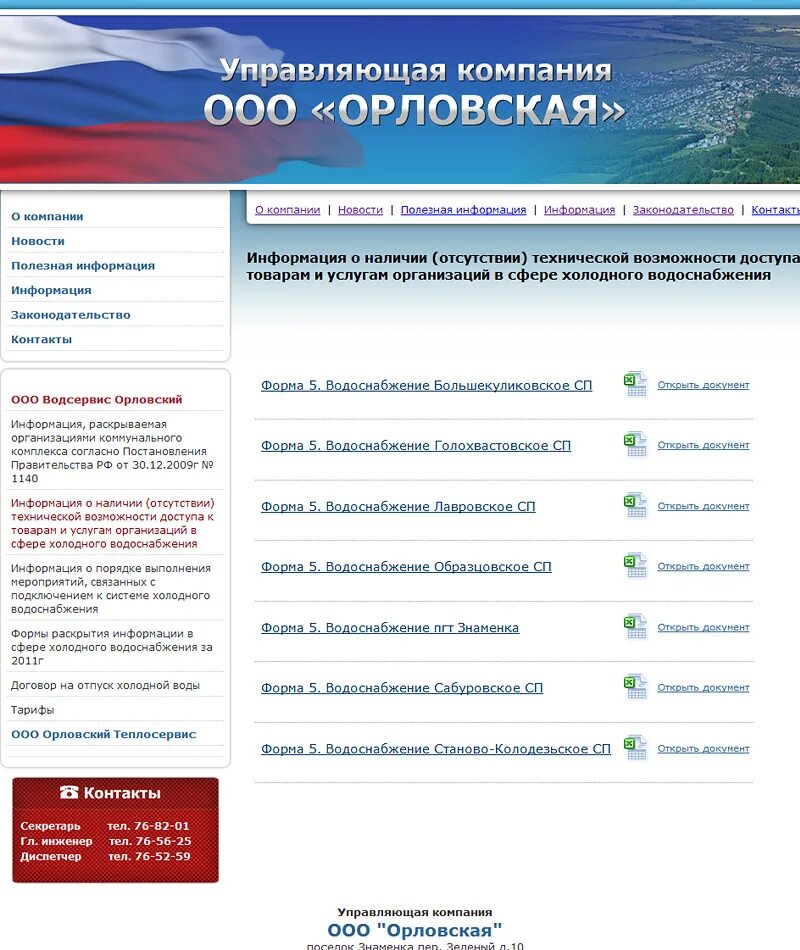Open 'Формы раскрытия информации' за 2011г item
800x950 pixels.
point(112,647)
